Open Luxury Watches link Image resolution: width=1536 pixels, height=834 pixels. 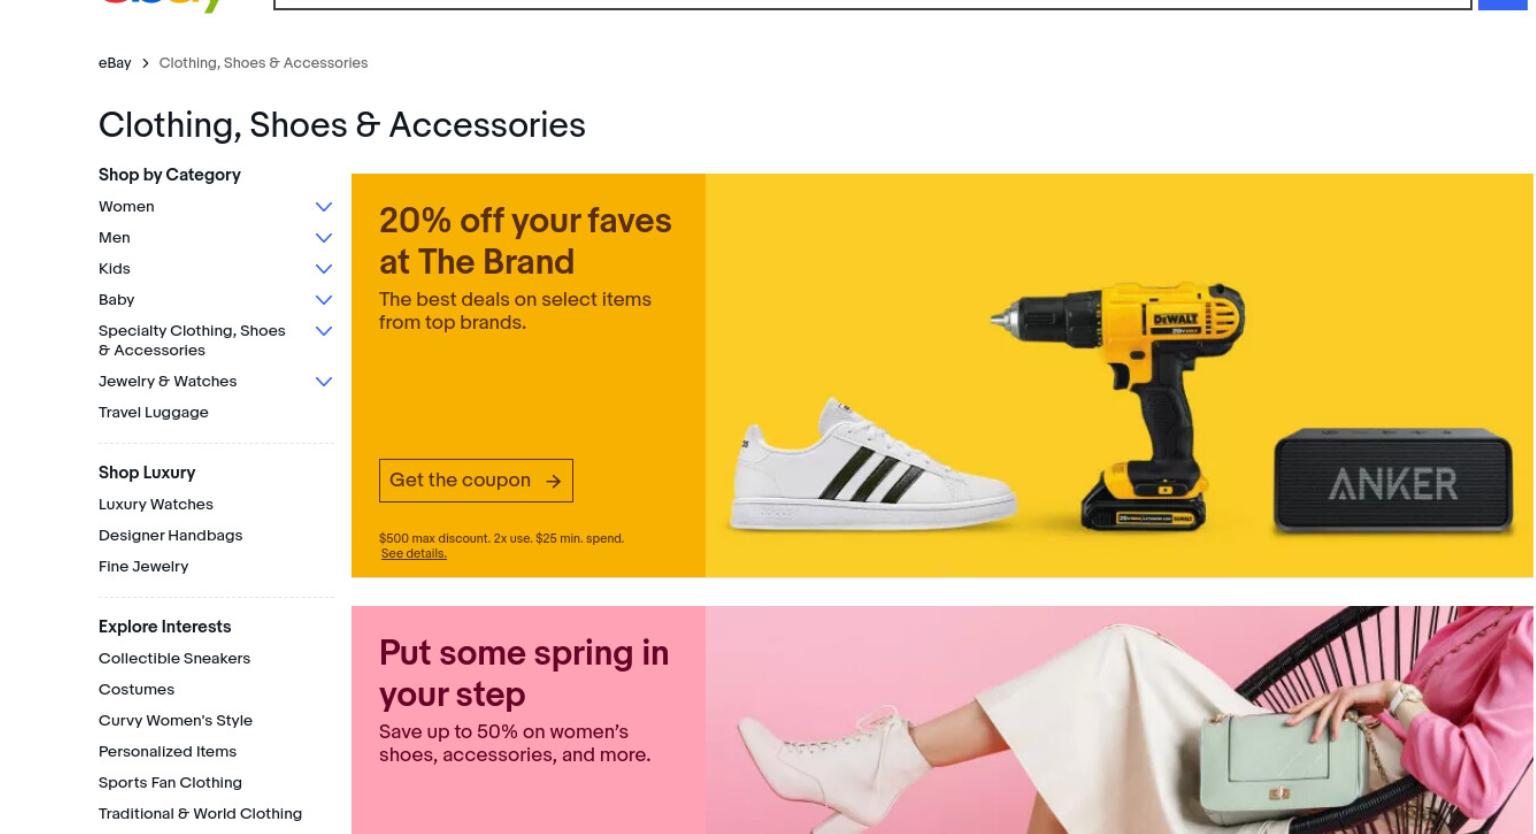click(156, 505)
